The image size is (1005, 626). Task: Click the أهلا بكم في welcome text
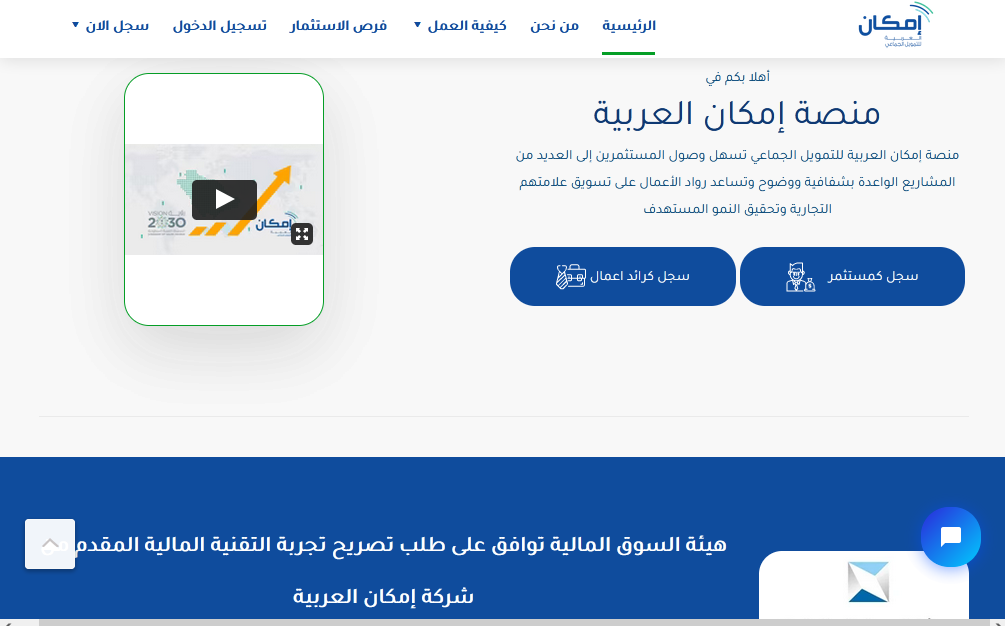click(x=737, y=77)
